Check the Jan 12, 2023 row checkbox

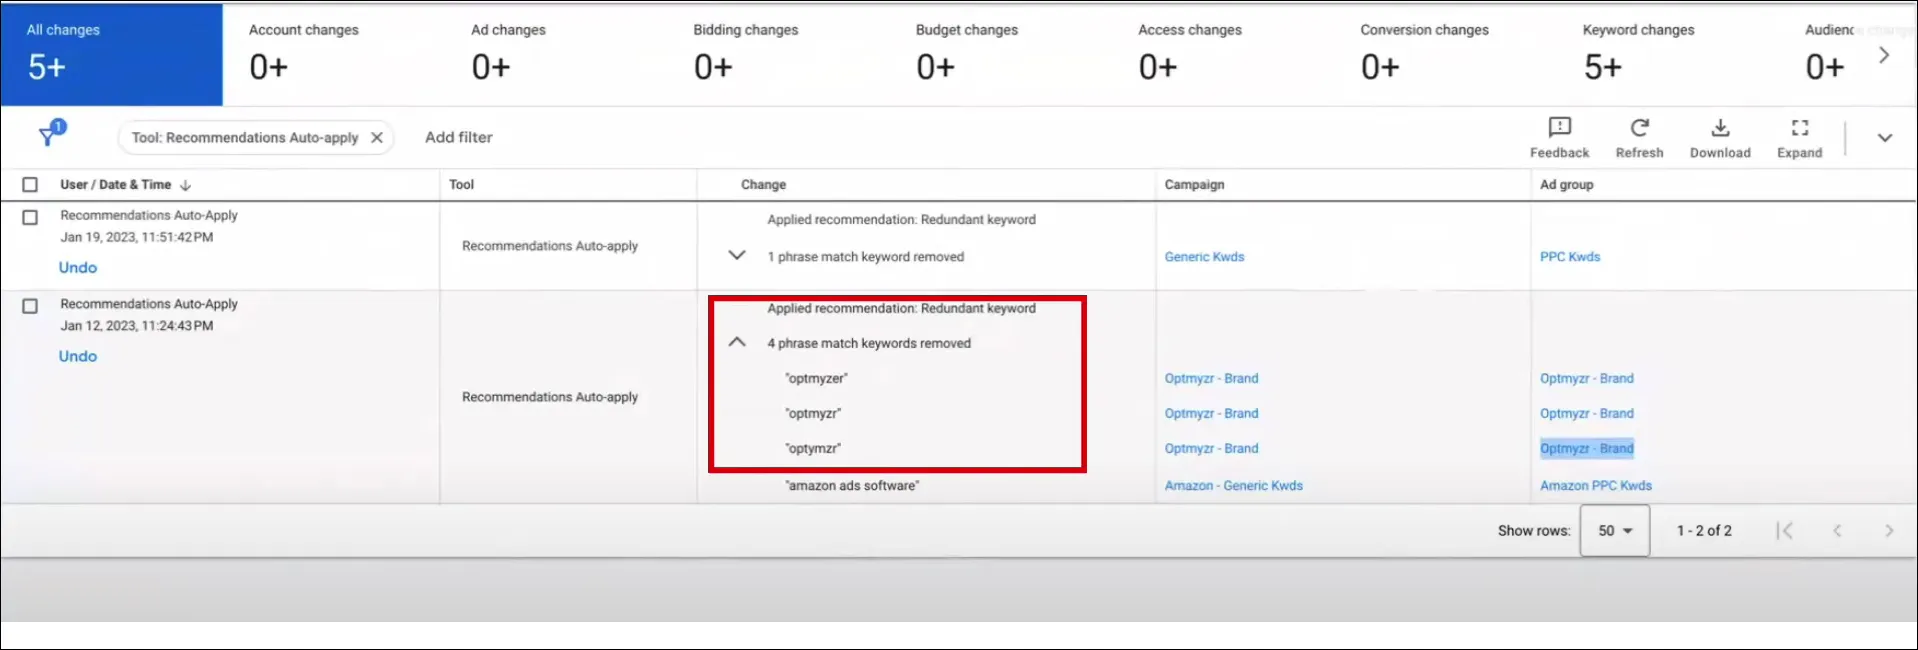[30, 306]
